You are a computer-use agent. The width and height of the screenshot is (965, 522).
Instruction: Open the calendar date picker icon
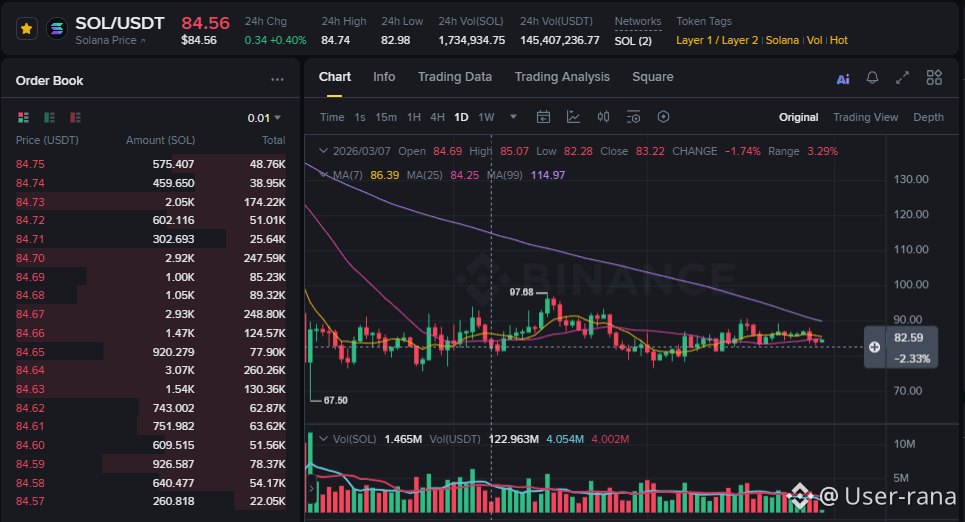click(543, 117)
